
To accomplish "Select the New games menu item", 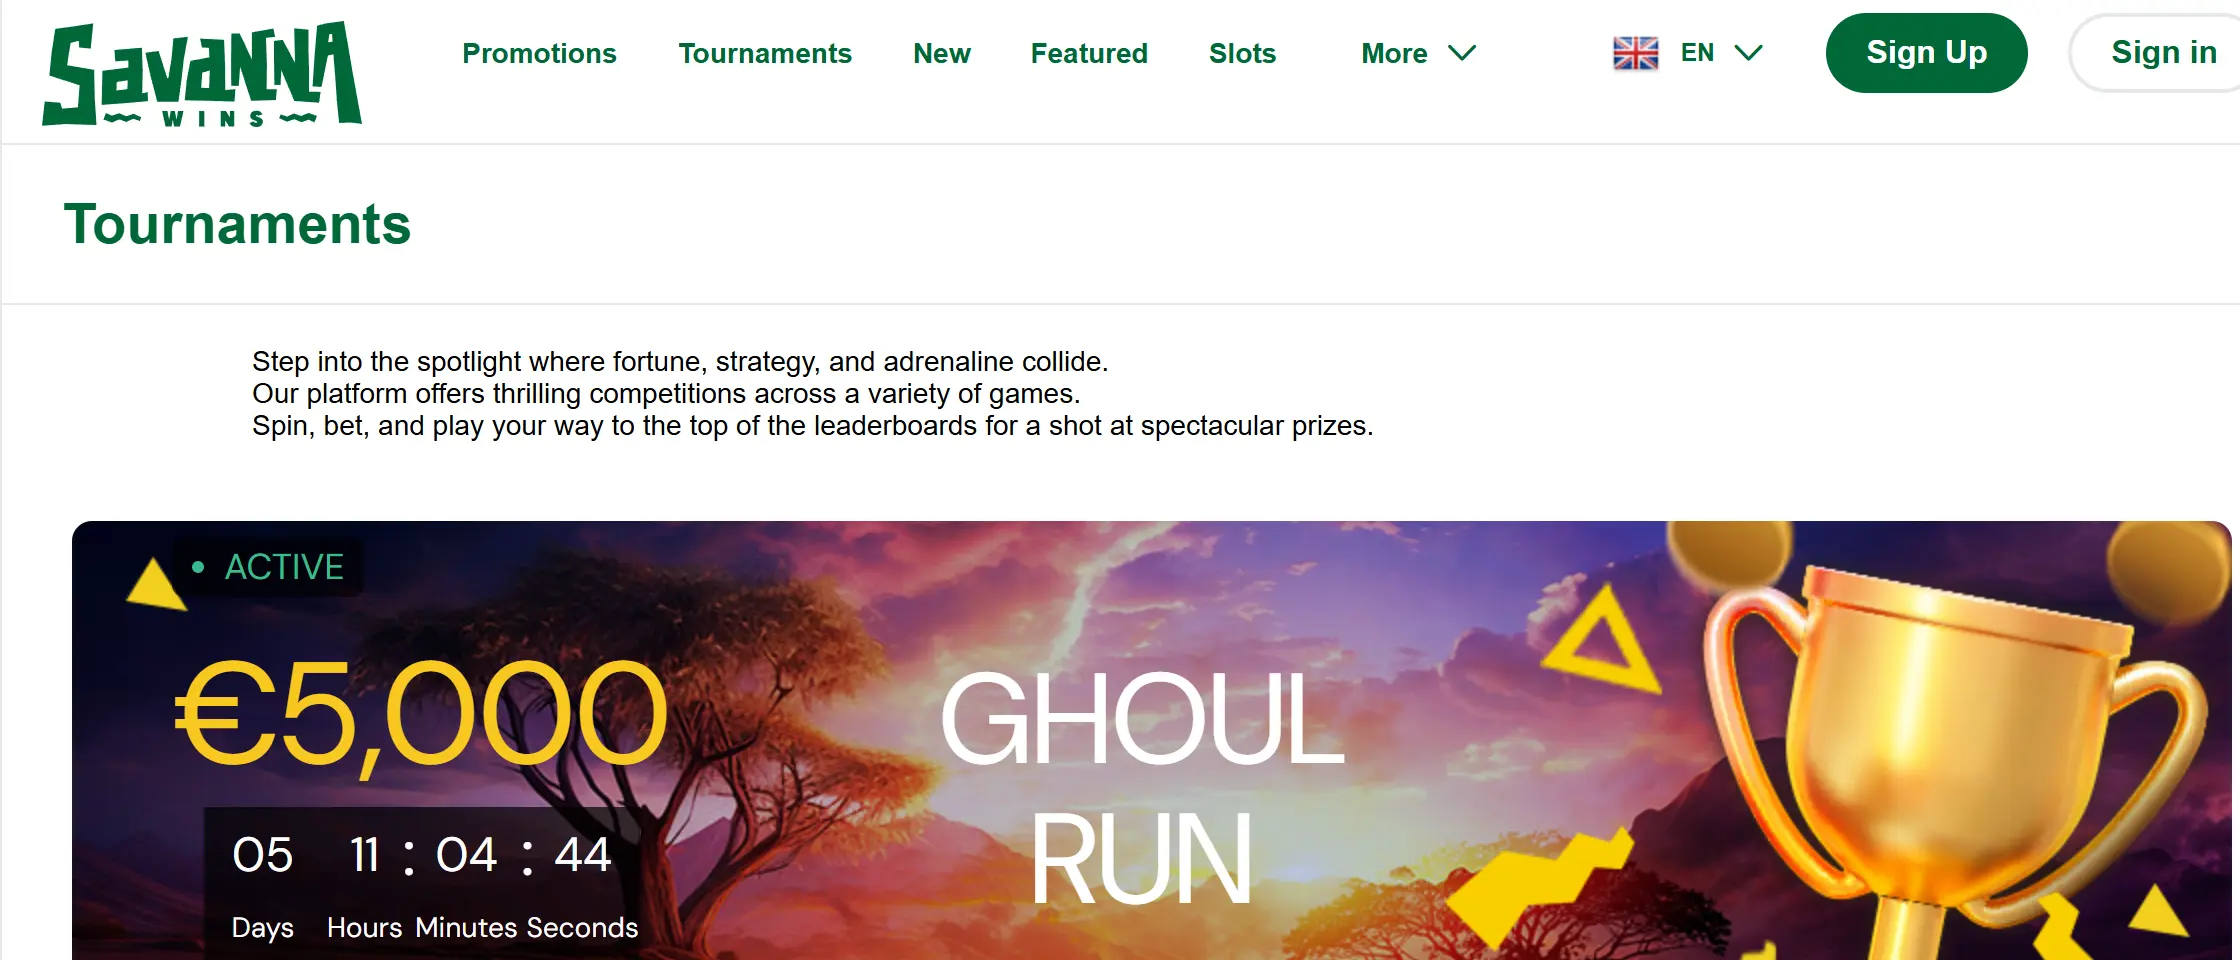I will click(942, 53).
